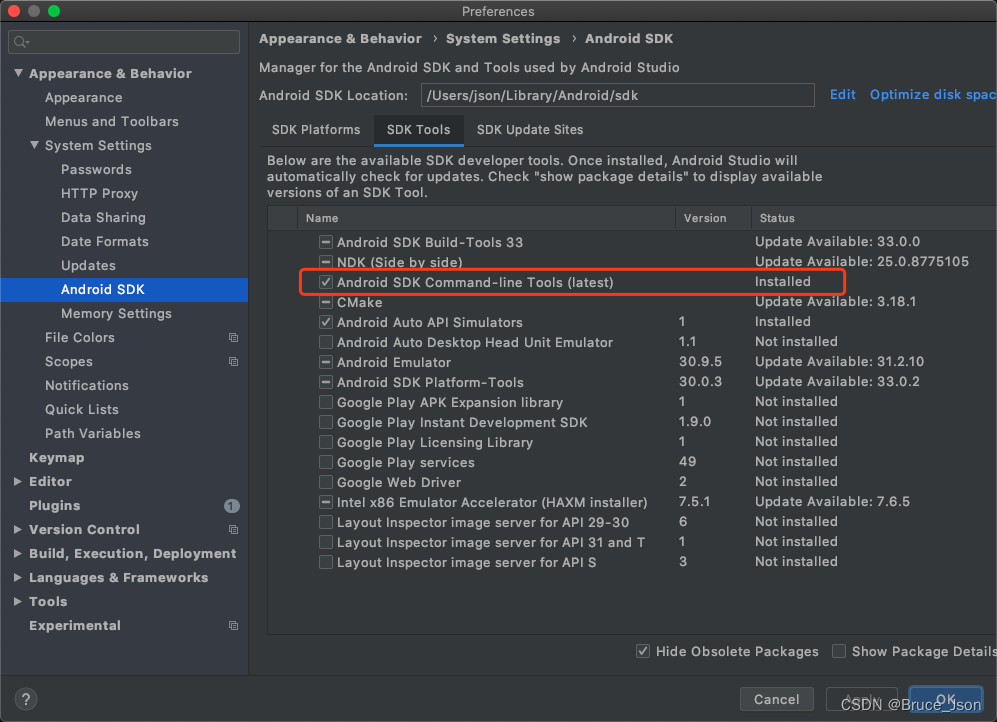Image resolution: width=997 pixels, height=722 pixels.
Task: Expand Build, Execution, Deployment section
Action: coord(18,554)
